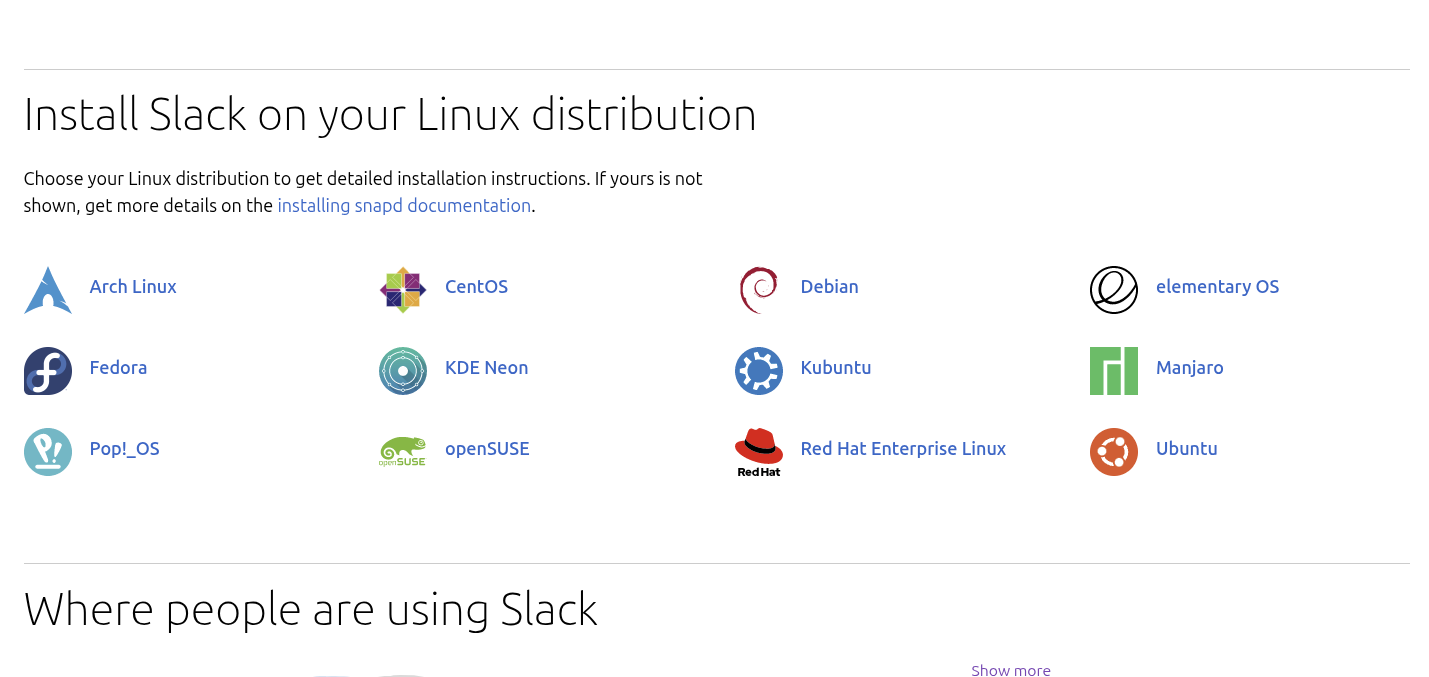Choose the elementary OS text link
Screen dimensions: 1429x677
[1217, 287]
